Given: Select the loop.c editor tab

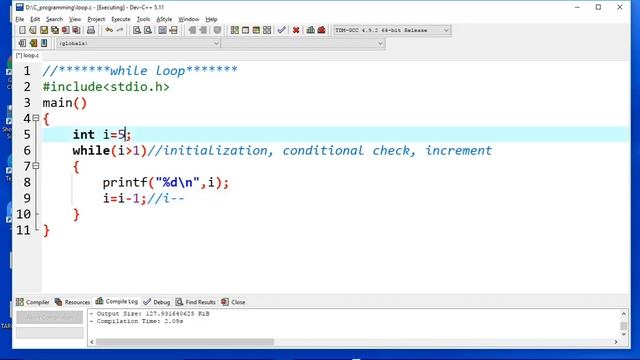Looking at the screenshot, I should coord(27,56).
